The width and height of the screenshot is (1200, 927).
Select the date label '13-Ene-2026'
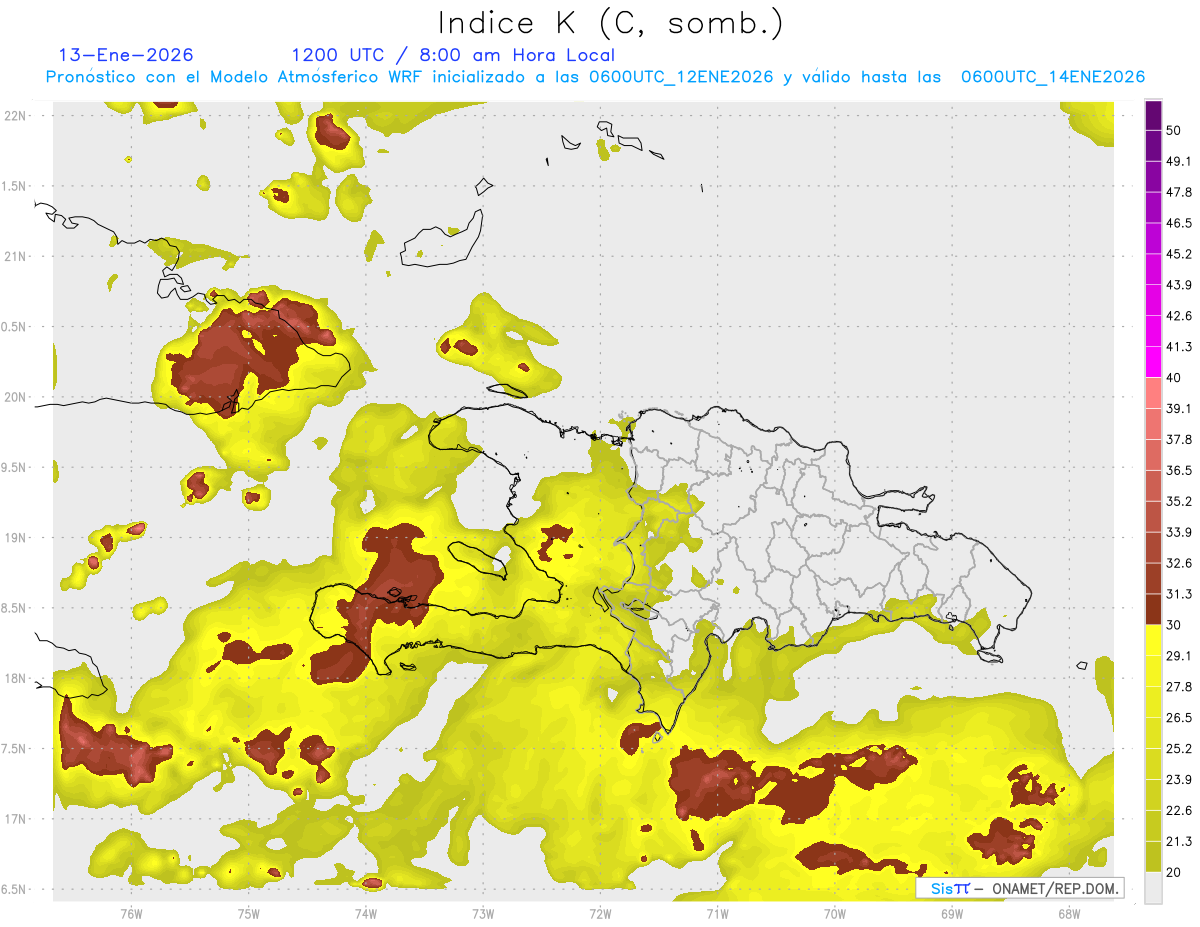[x=126, y=55]
